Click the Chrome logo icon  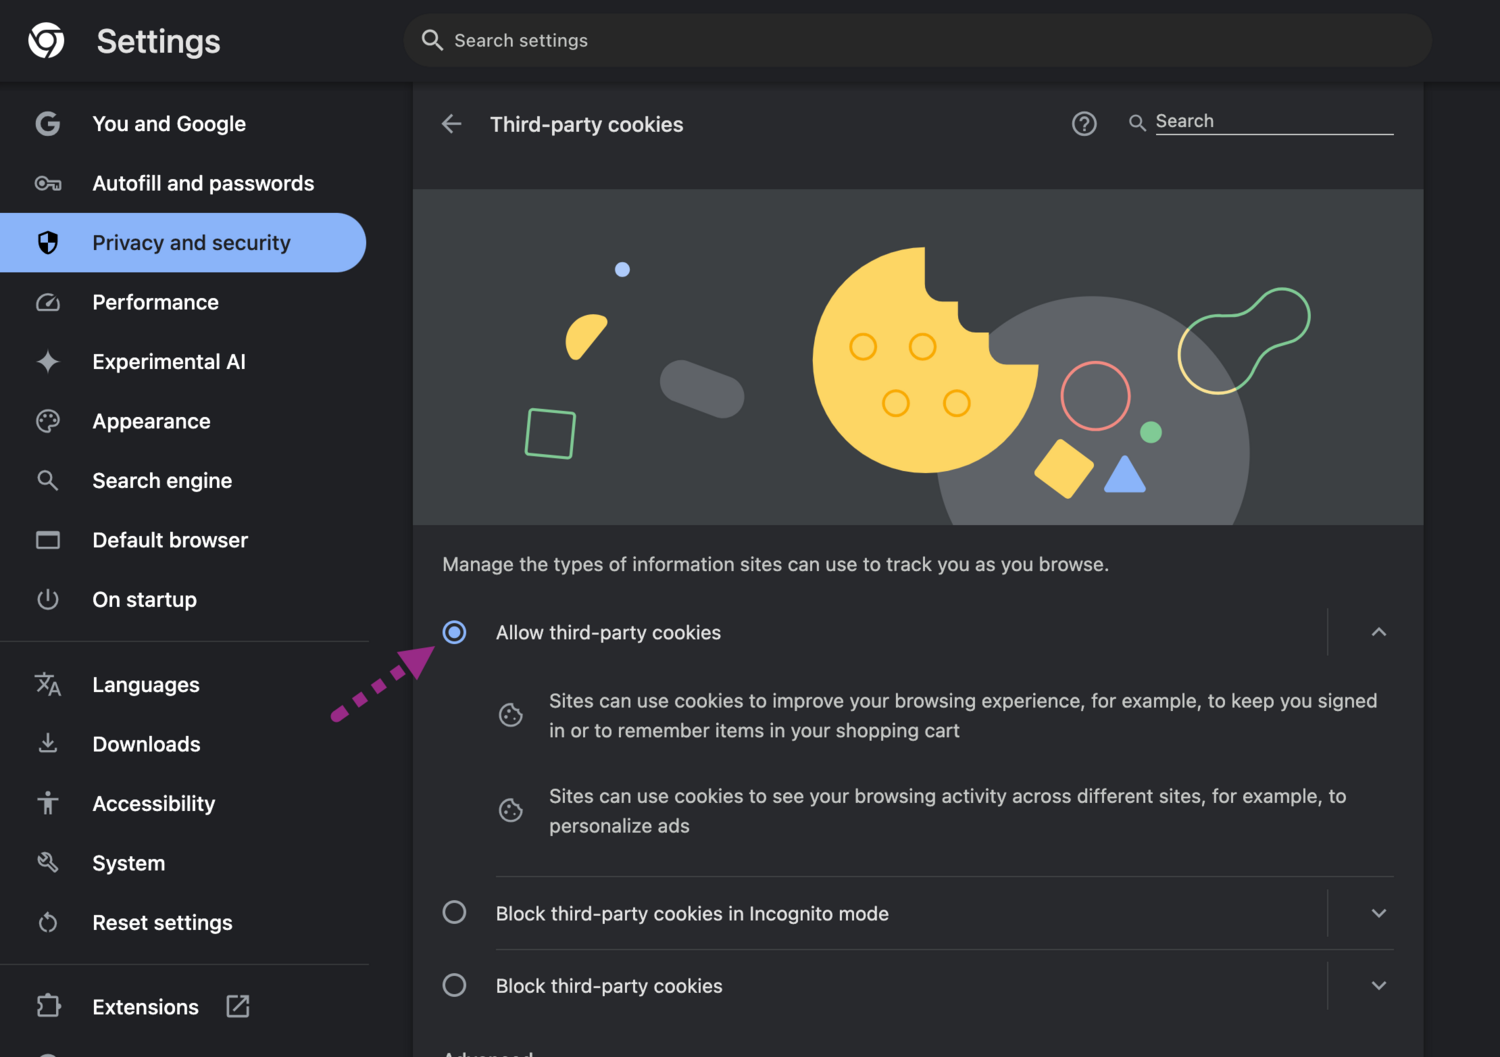pyautogui.click(x=46, y=41)
